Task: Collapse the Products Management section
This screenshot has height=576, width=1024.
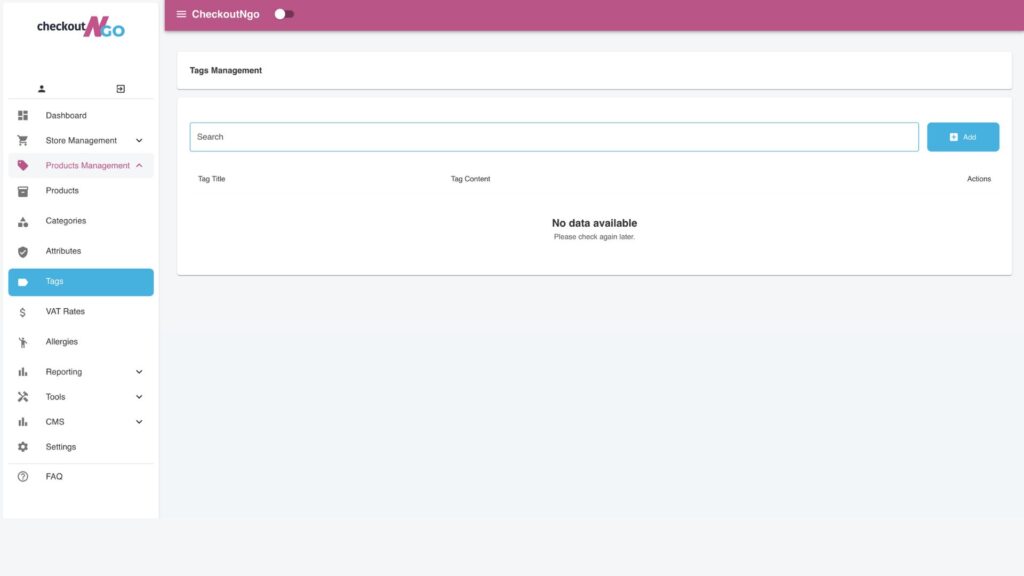Action: pyautogui.click(x=139, y=166)
